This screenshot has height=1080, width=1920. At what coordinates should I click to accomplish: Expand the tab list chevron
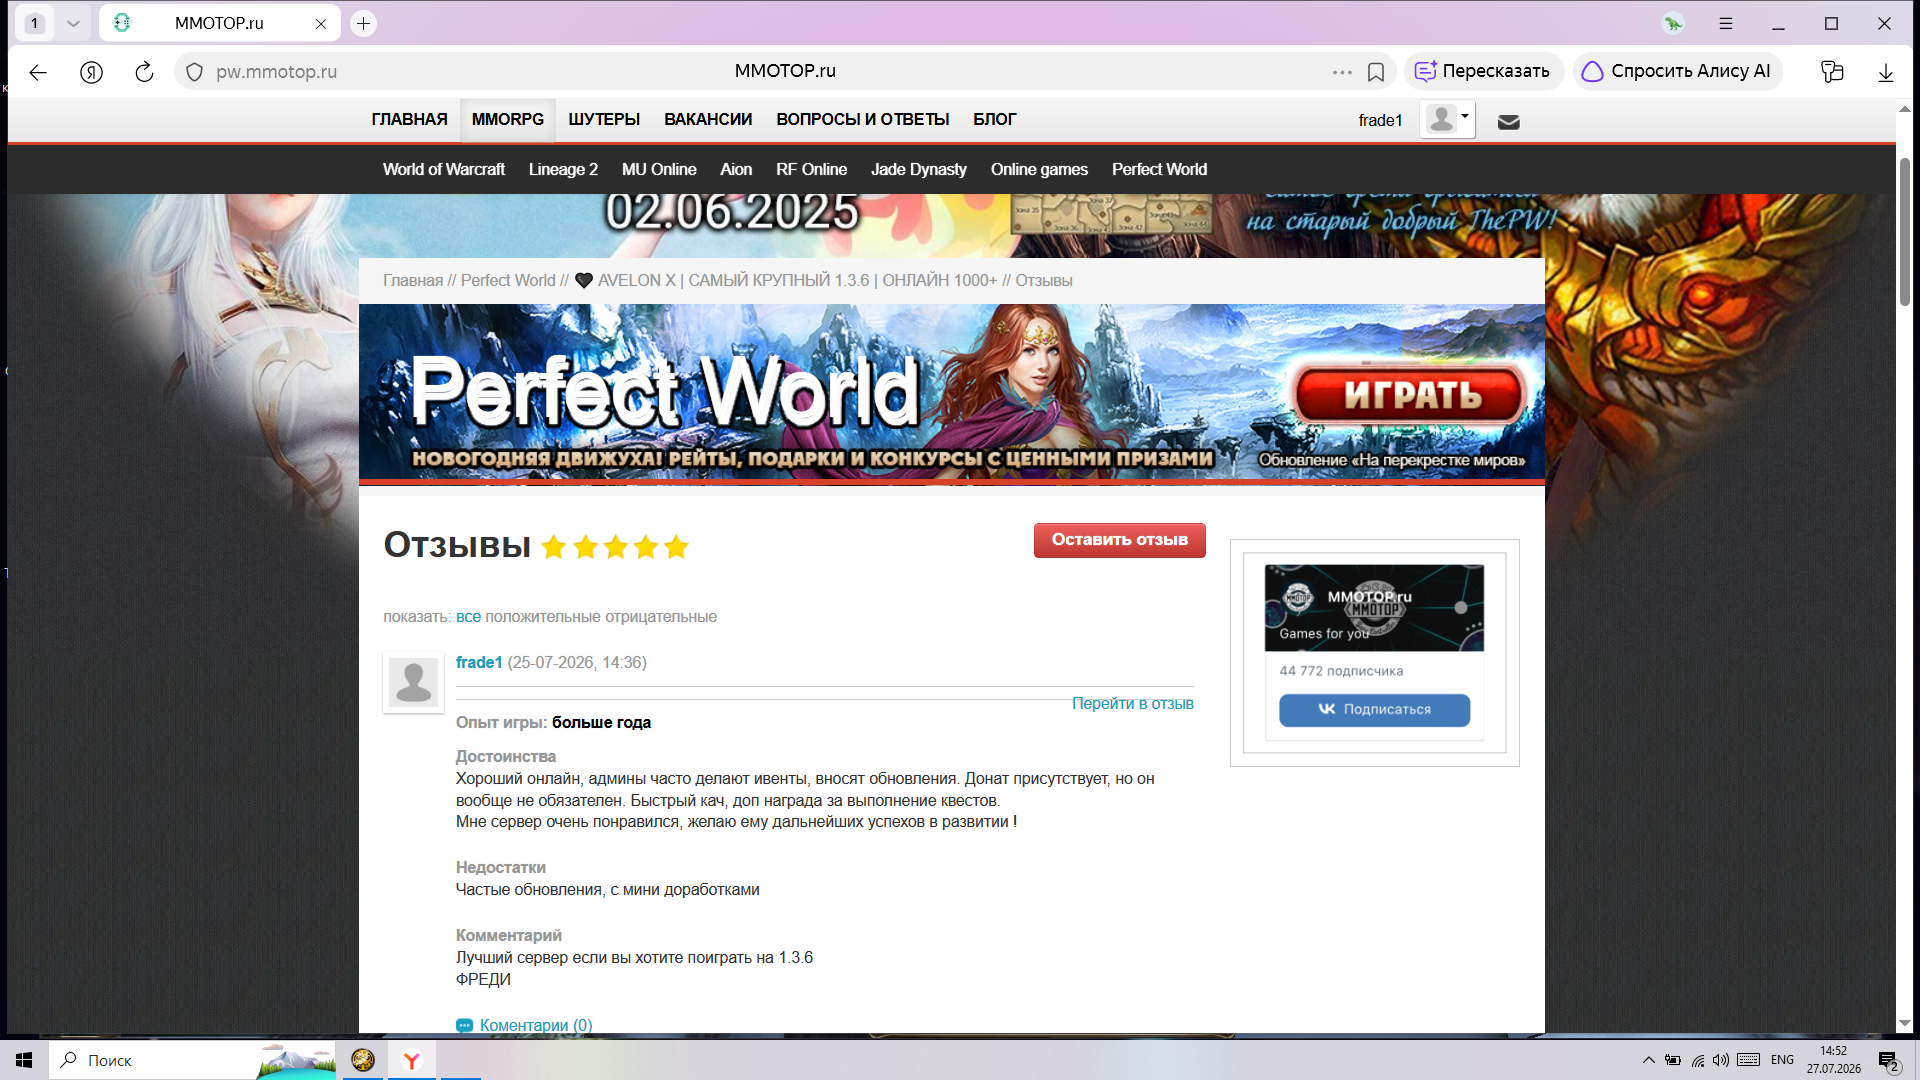coord(73,23)
